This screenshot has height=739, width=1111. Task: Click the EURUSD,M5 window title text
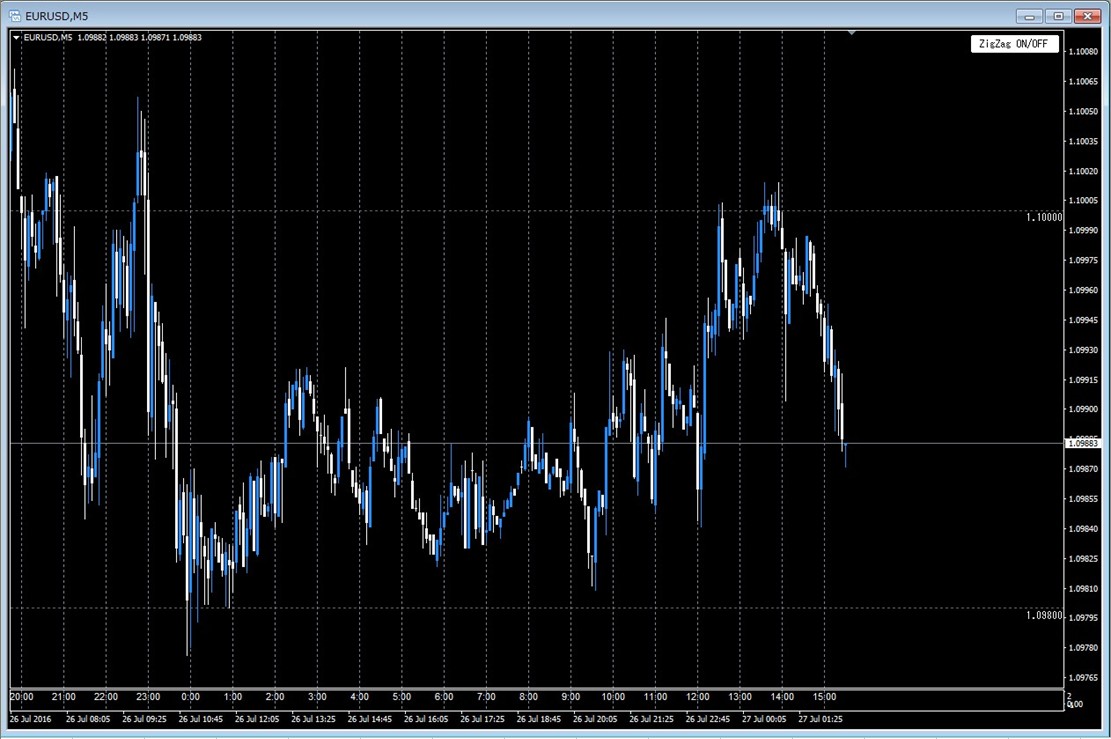[57, 16]
